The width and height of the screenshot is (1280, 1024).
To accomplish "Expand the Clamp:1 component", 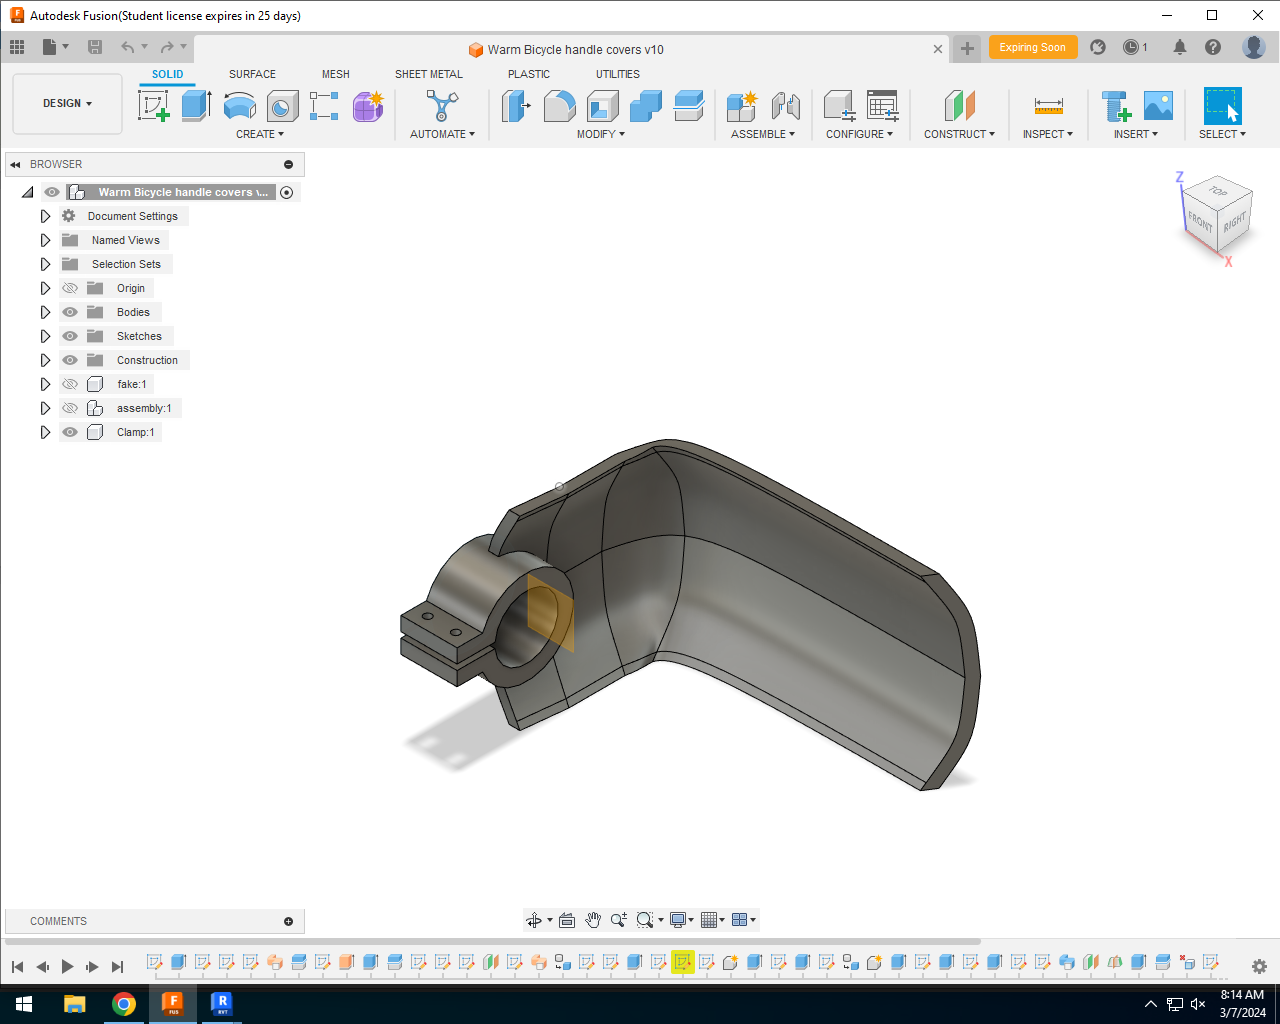I will tap(45, 432).
